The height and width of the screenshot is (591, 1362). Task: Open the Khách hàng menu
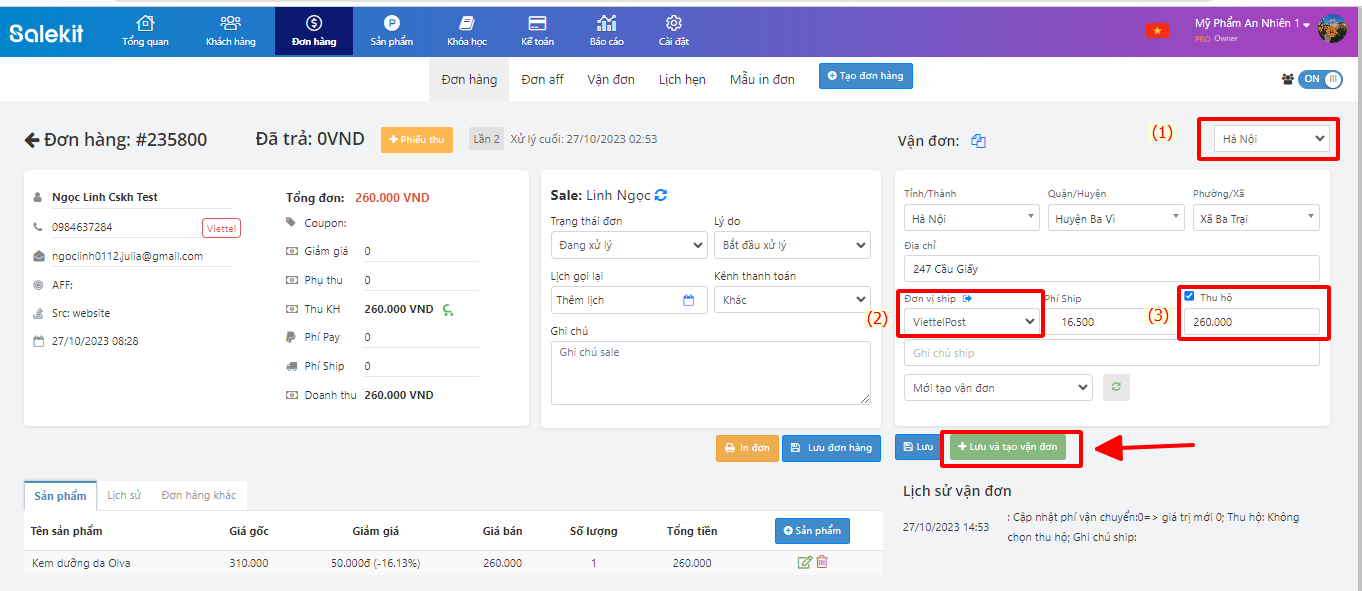coord(230,30)
